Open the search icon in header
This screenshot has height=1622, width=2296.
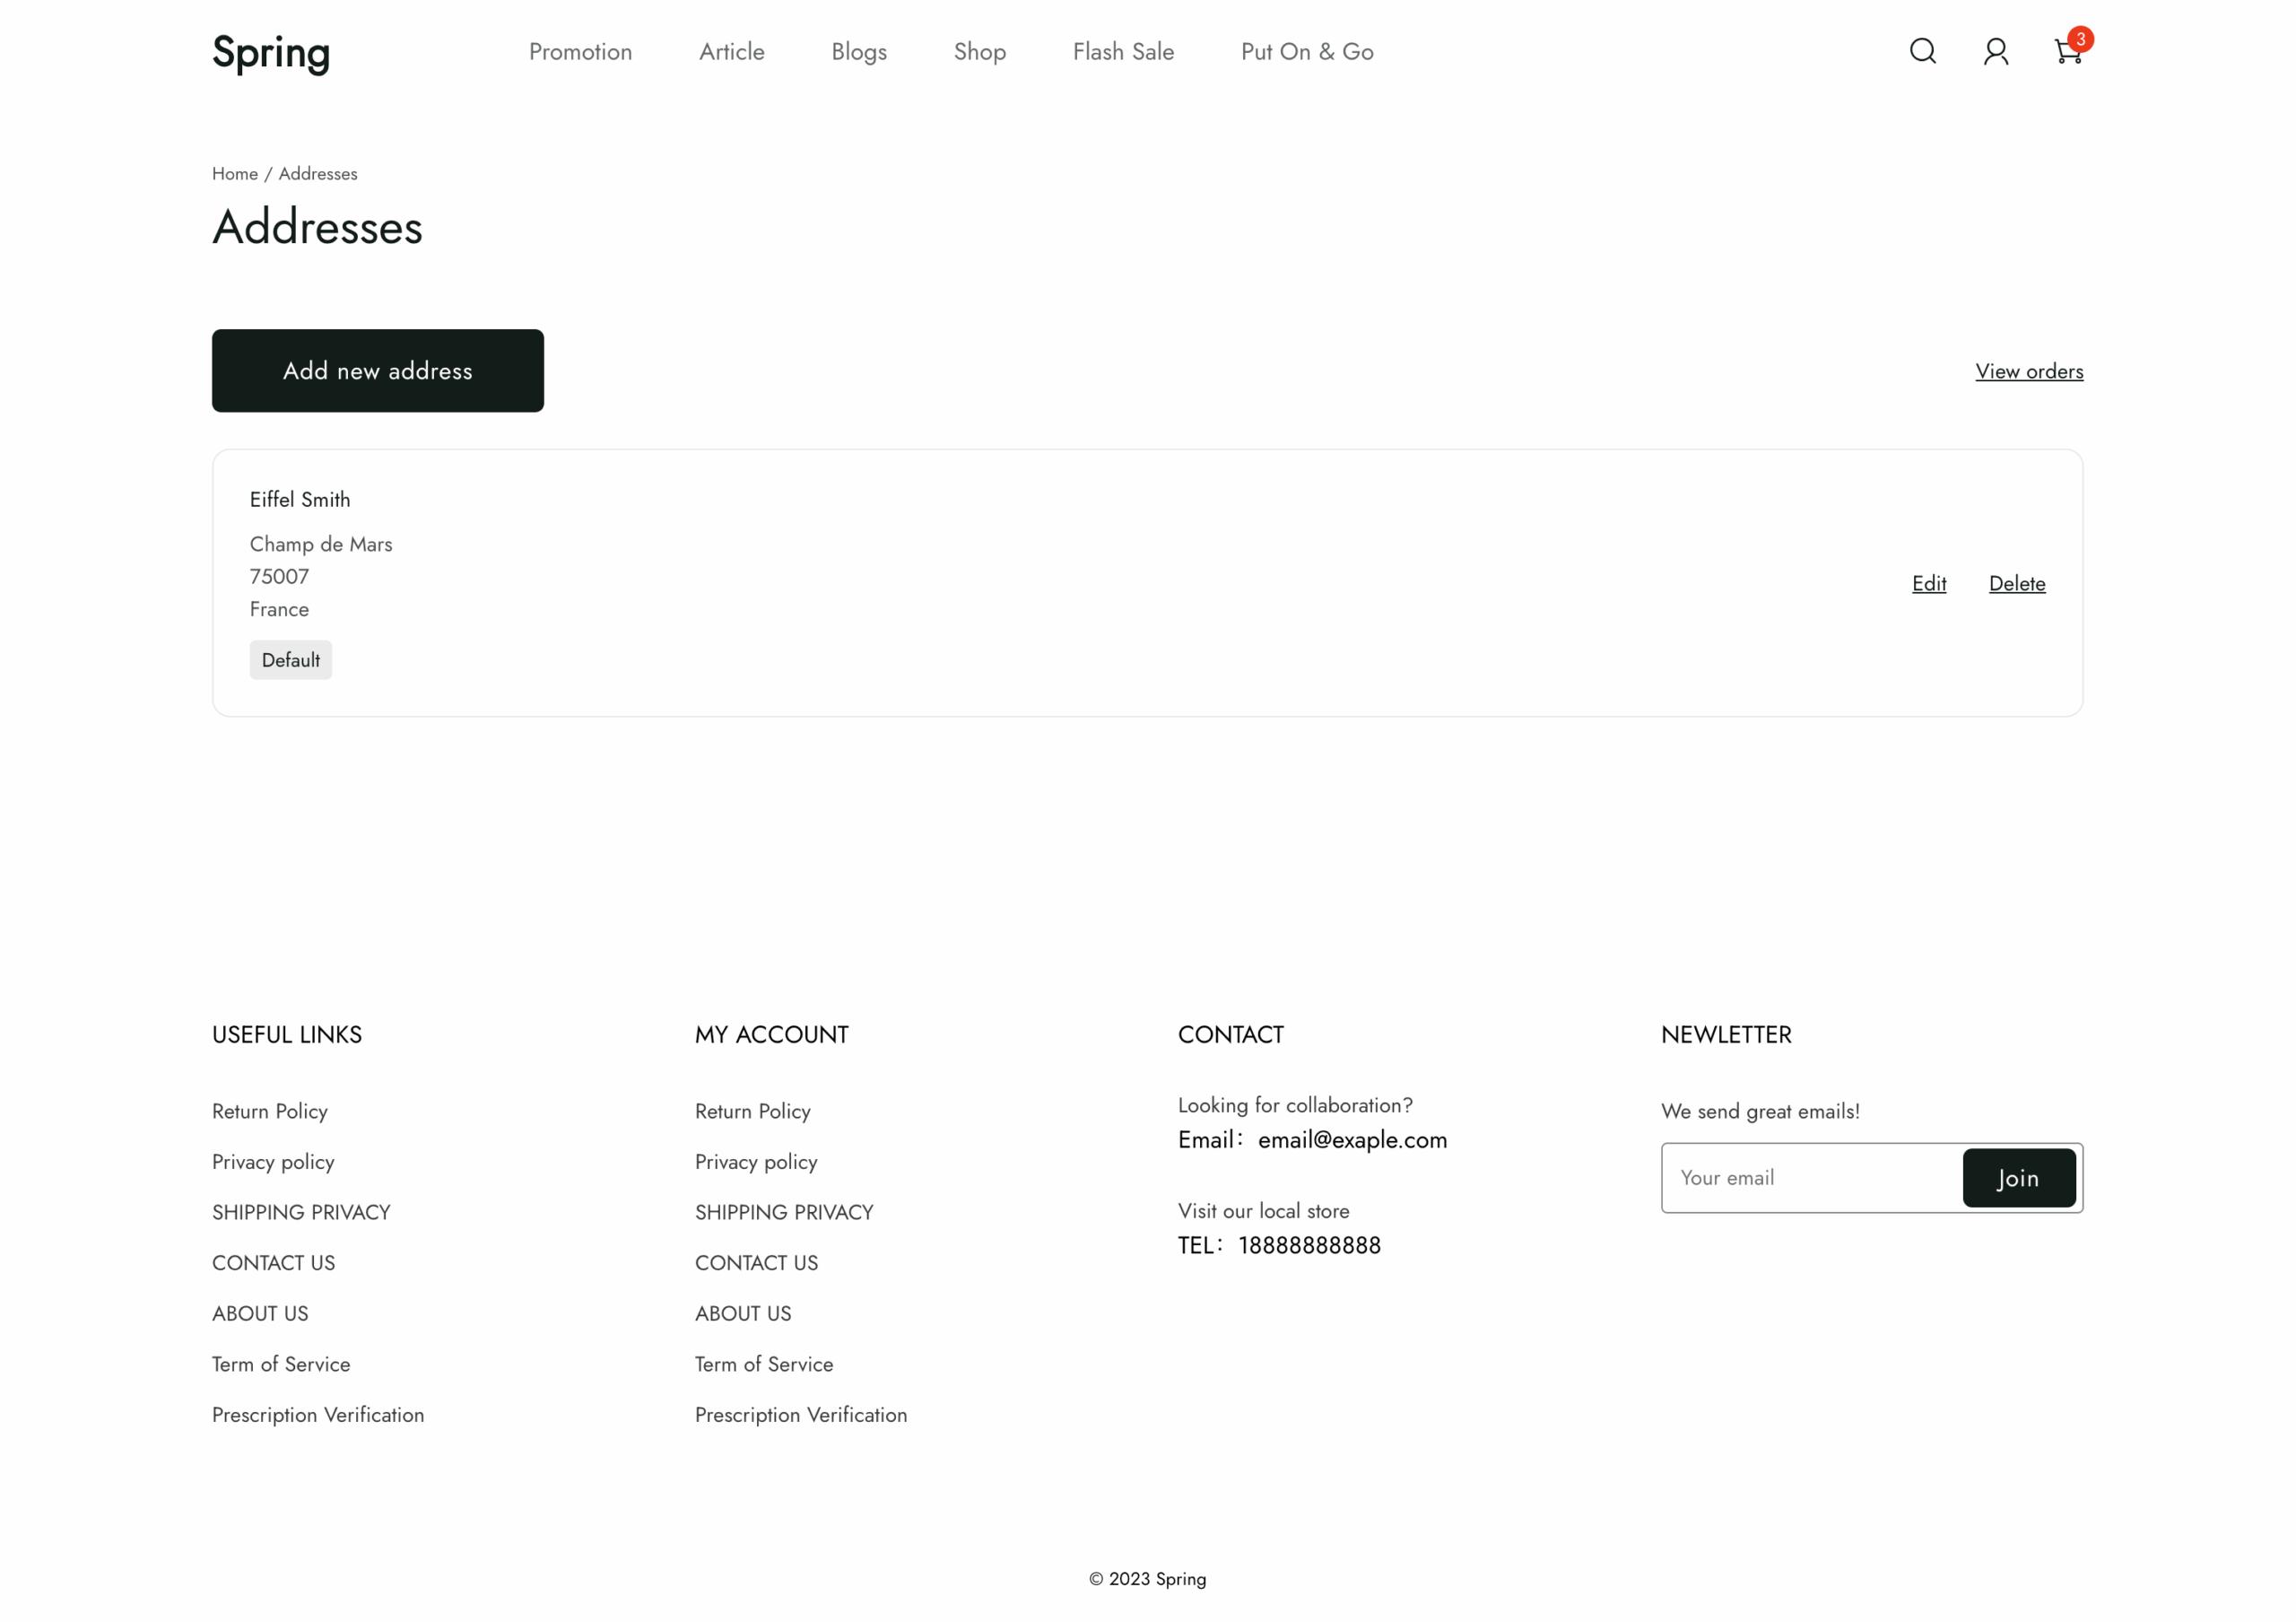[1922, 51]
